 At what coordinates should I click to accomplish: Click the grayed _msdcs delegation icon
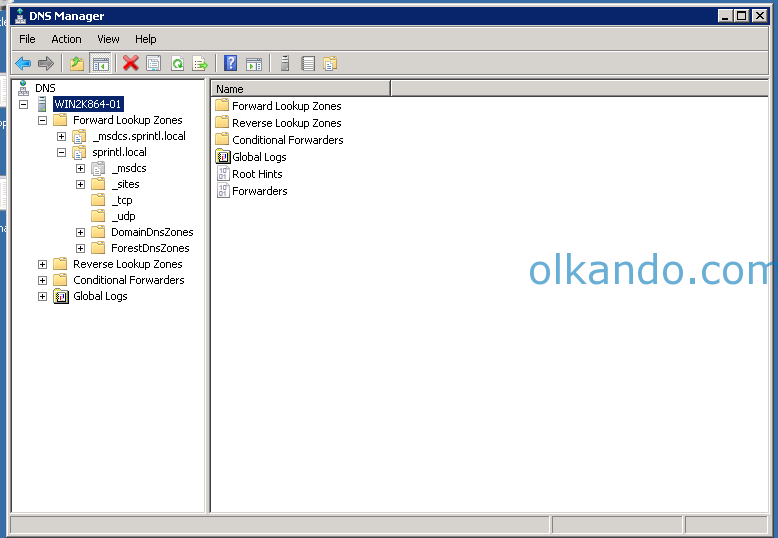pos(98,168)
